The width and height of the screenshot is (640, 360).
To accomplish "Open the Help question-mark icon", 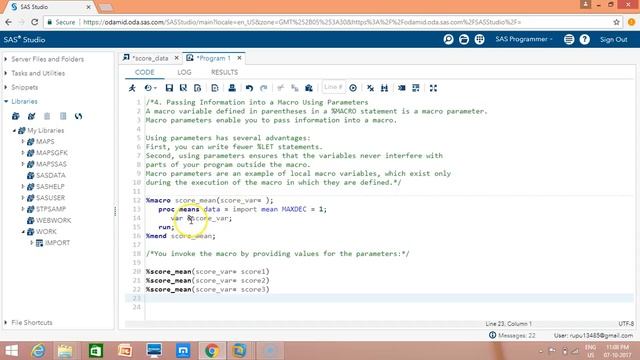I will 584,39.
